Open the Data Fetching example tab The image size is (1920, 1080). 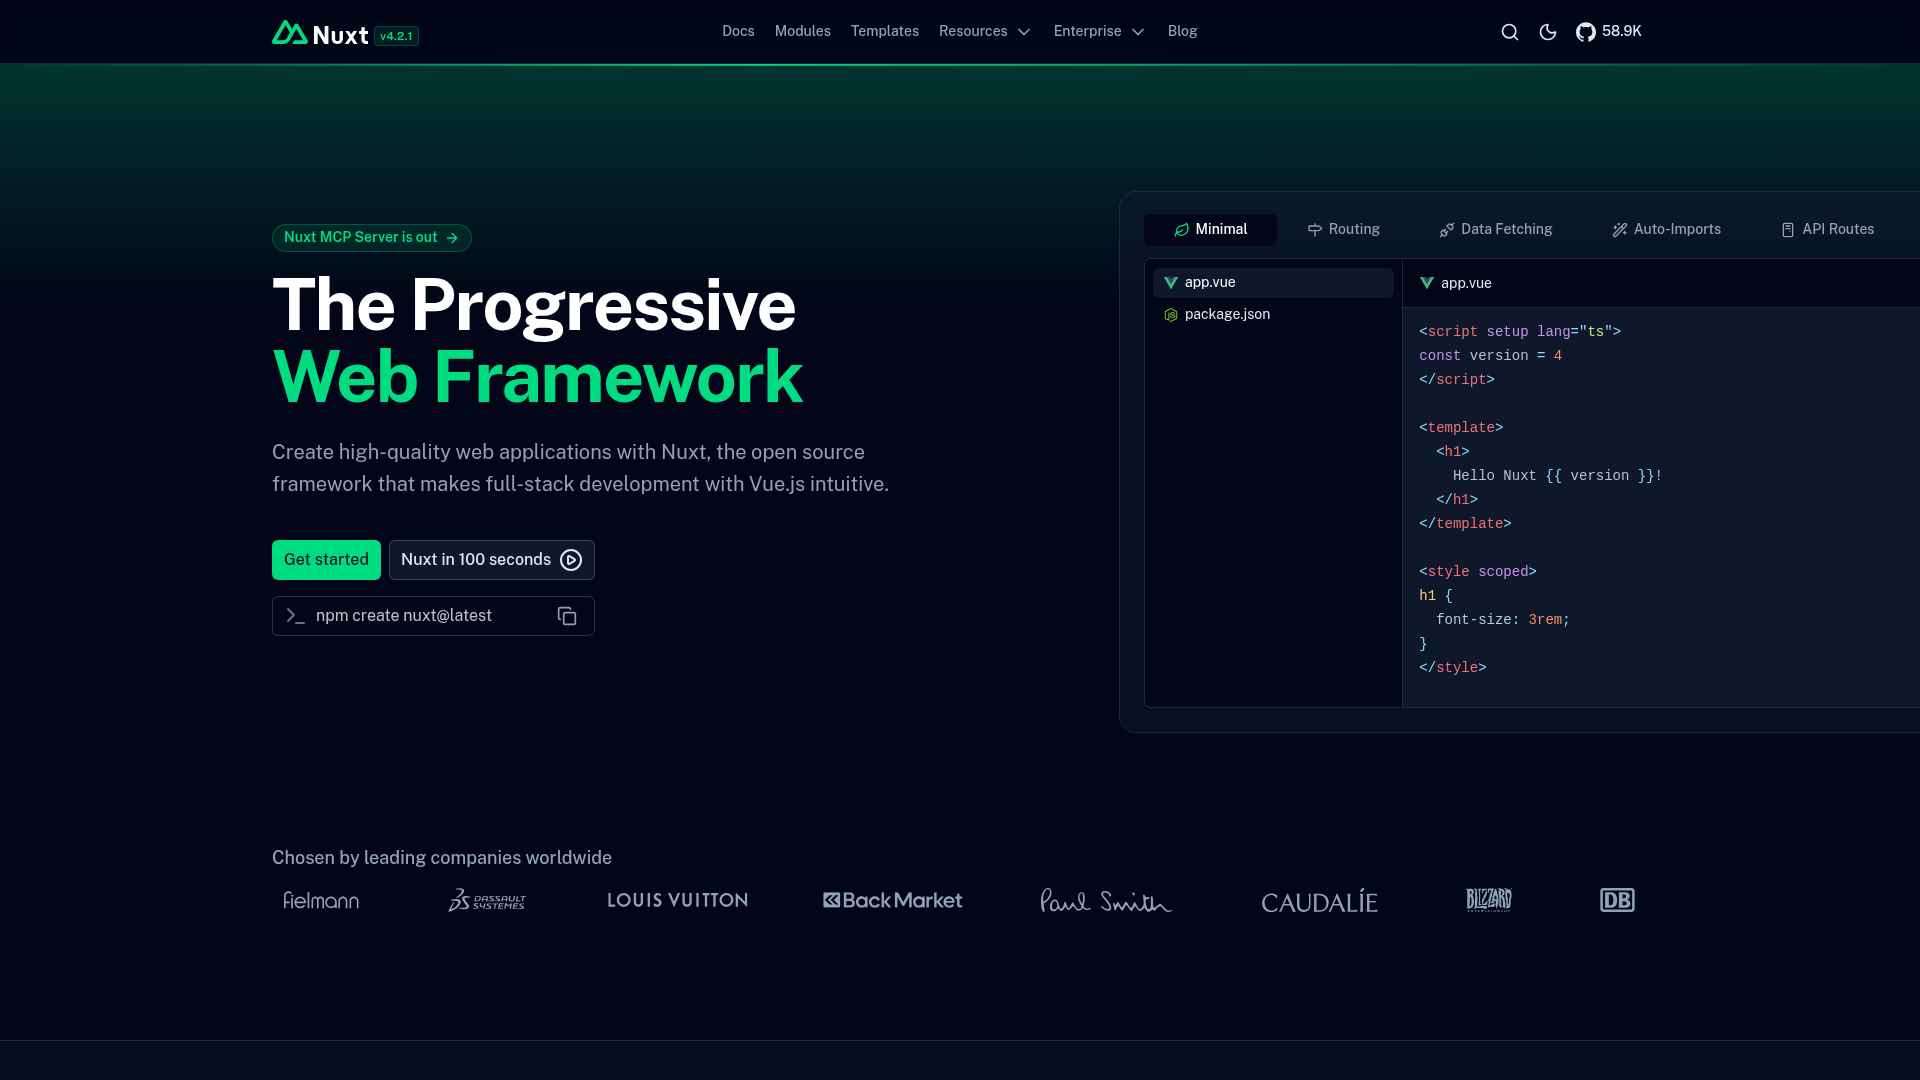(x=1494, y=229)
